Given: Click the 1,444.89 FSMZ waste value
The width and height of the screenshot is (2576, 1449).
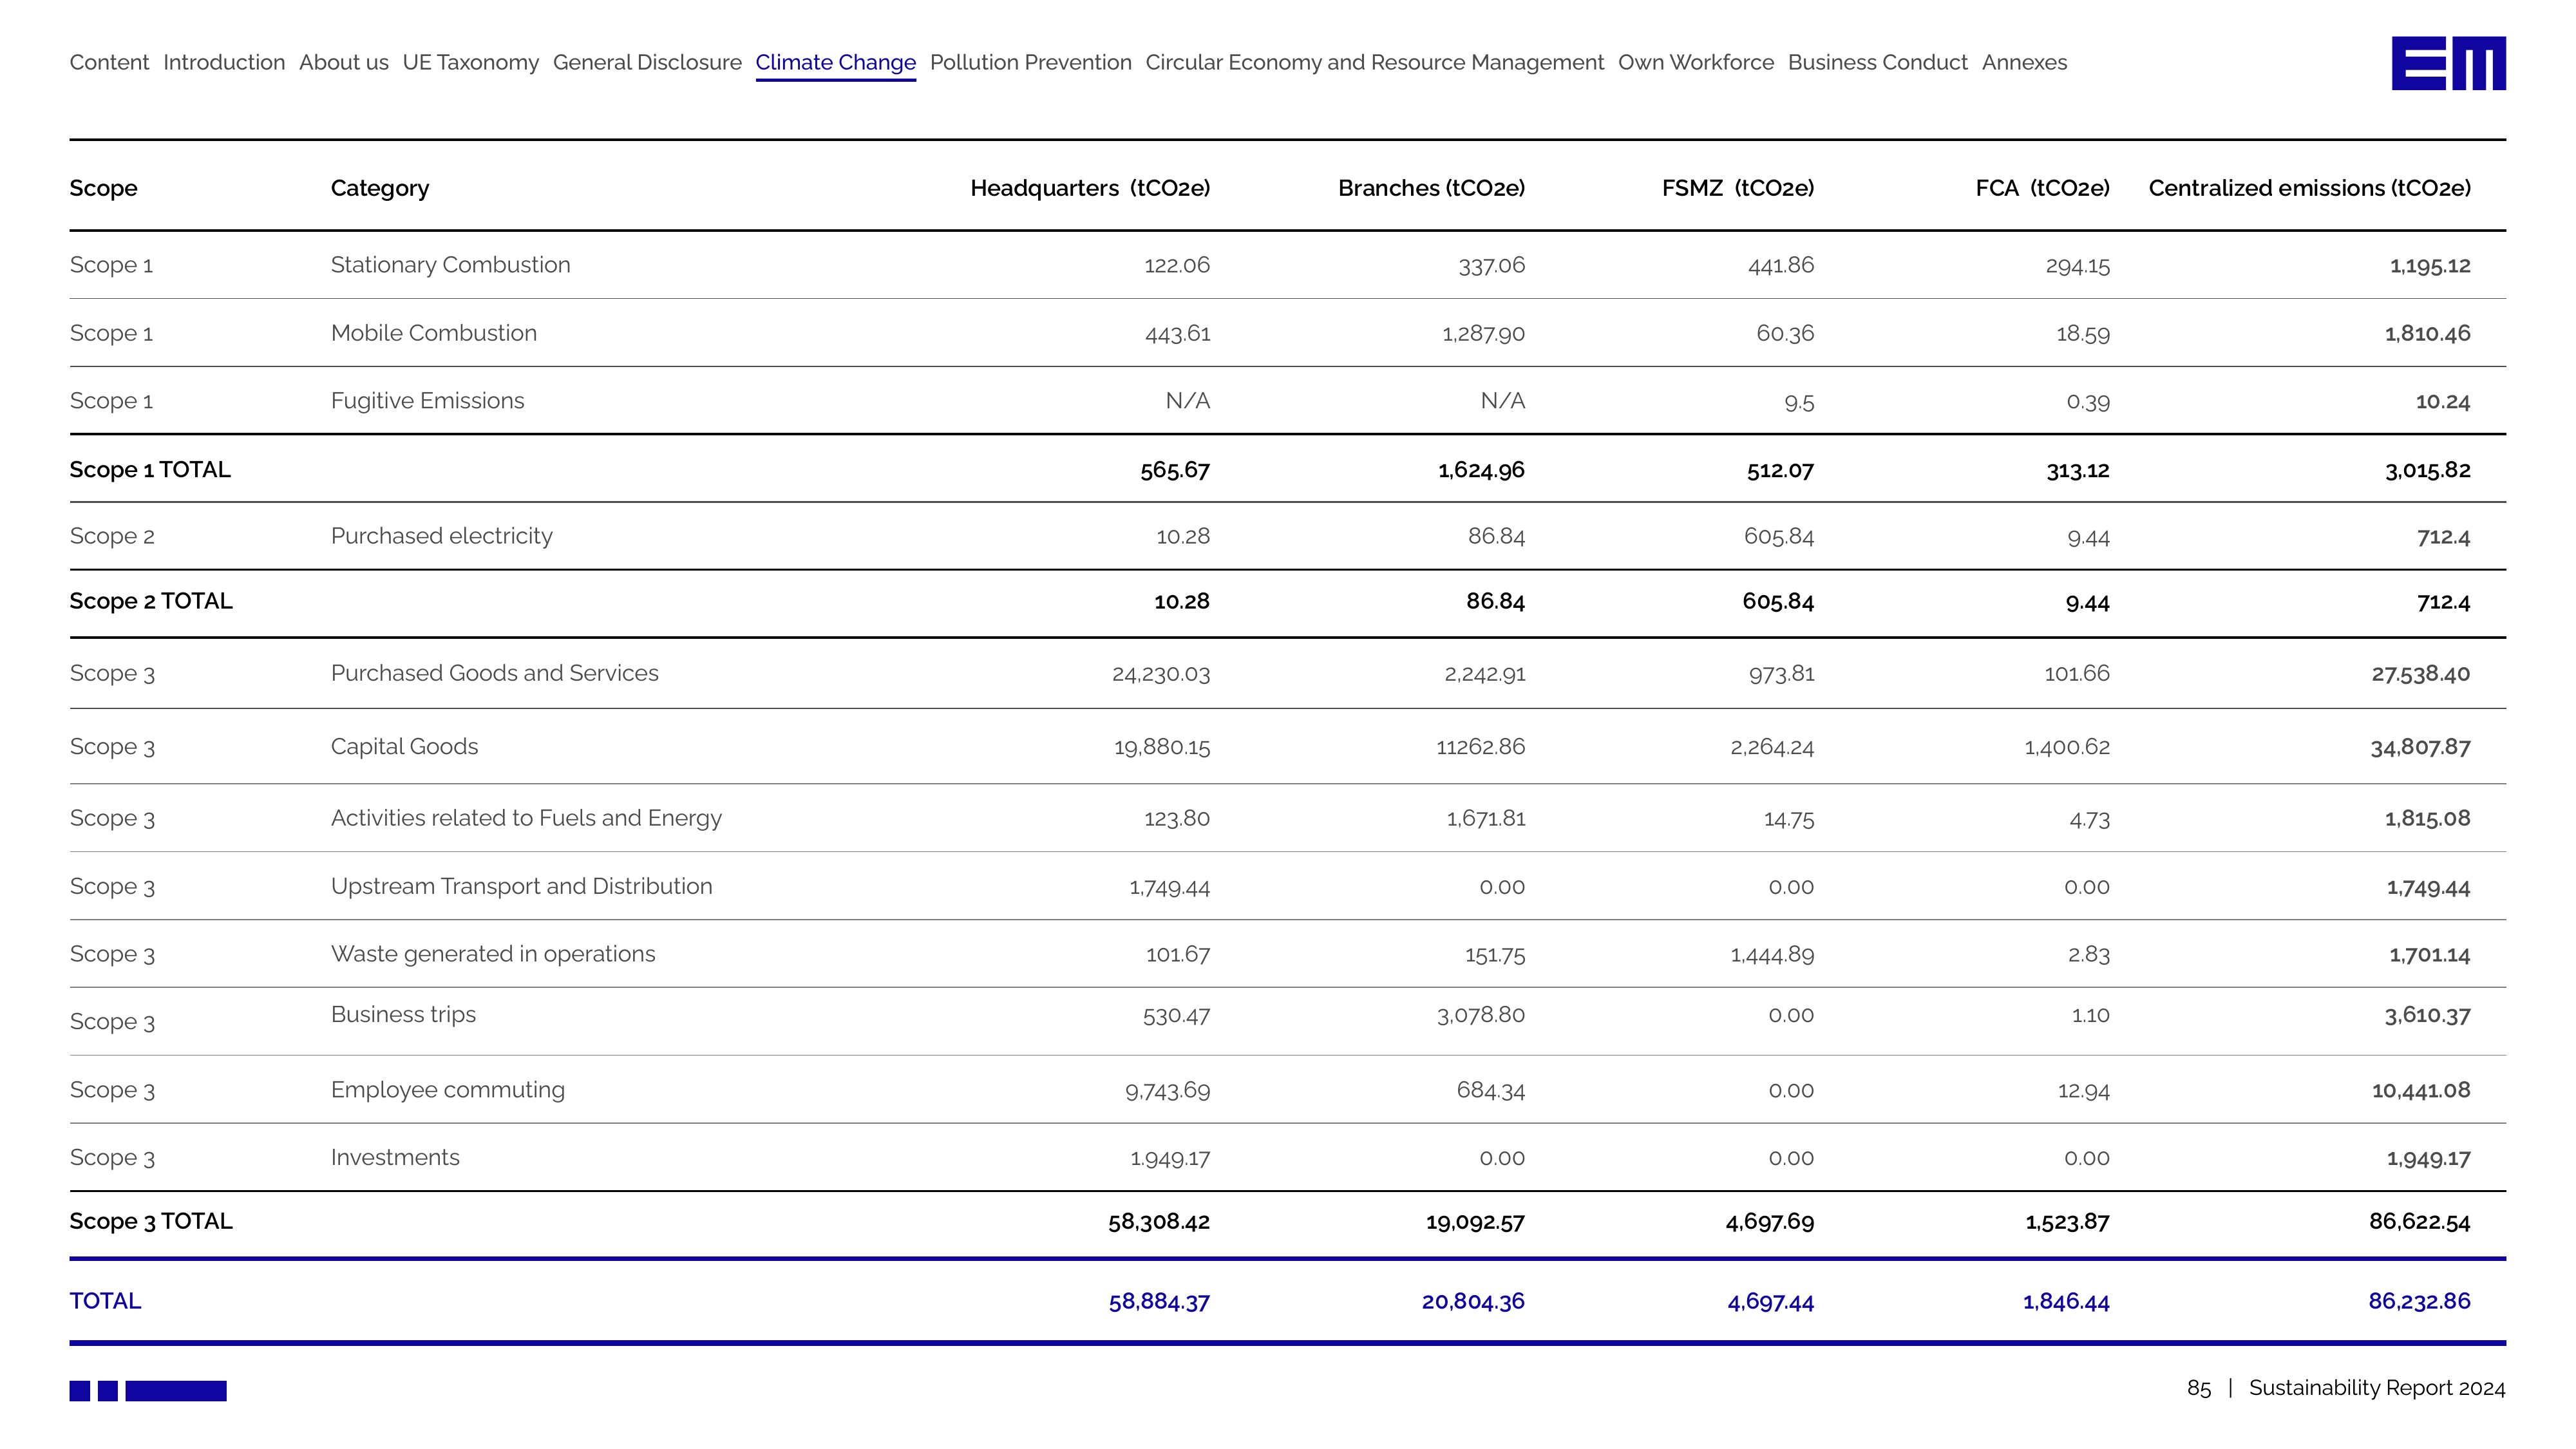Looking at the screenshot, I should click(1772, 955).
